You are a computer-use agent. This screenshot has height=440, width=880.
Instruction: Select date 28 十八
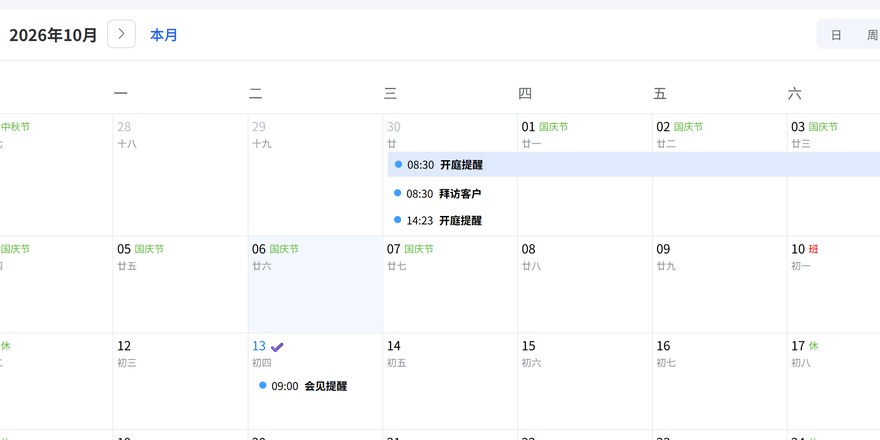pyautogui.click(x=180, y=175)
